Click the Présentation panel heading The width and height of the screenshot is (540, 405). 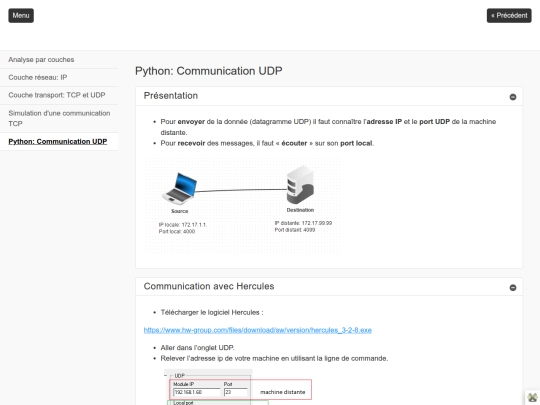point(171,96)
